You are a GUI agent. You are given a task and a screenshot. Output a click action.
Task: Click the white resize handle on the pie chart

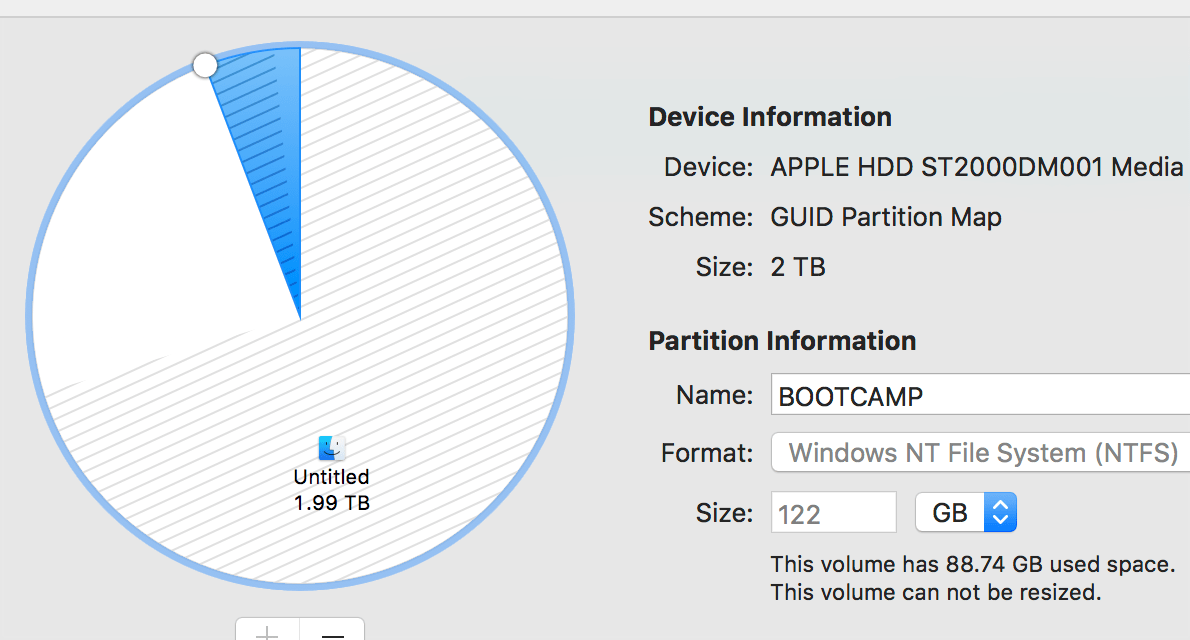pyautogui.click(x=205, y=64)
